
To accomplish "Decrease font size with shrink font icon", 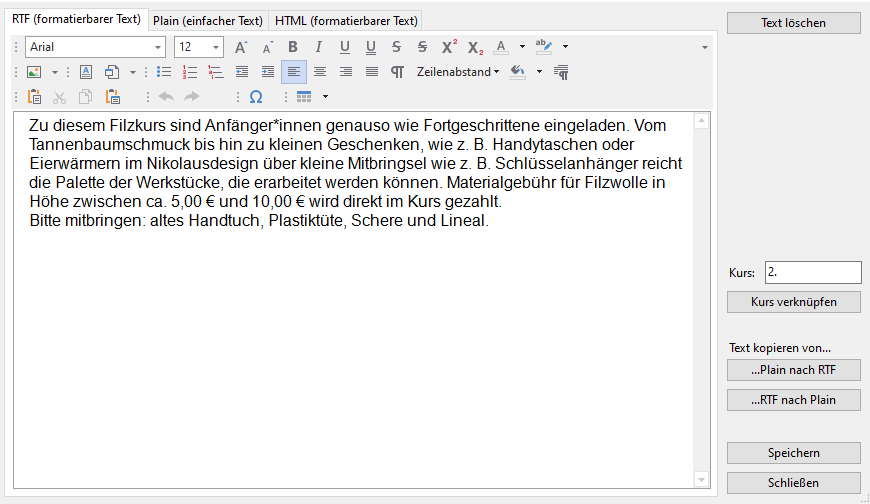I will (267, 47).
